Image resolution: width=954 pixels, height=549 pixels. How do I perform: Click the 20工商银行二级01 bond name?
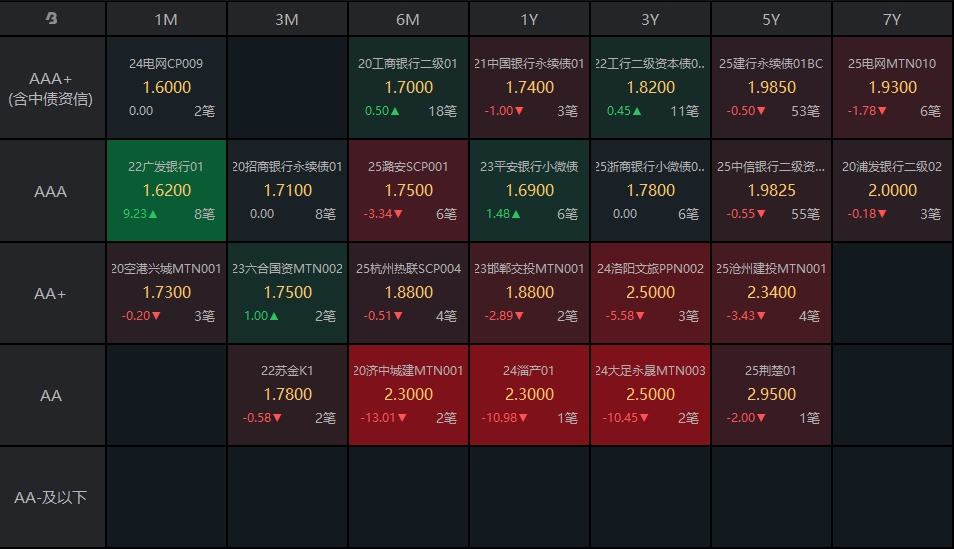(408, 64)
